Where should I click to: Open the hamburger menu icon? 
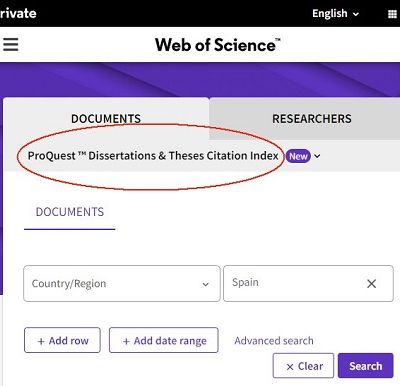pyautogui.click(x=10, y=44)
